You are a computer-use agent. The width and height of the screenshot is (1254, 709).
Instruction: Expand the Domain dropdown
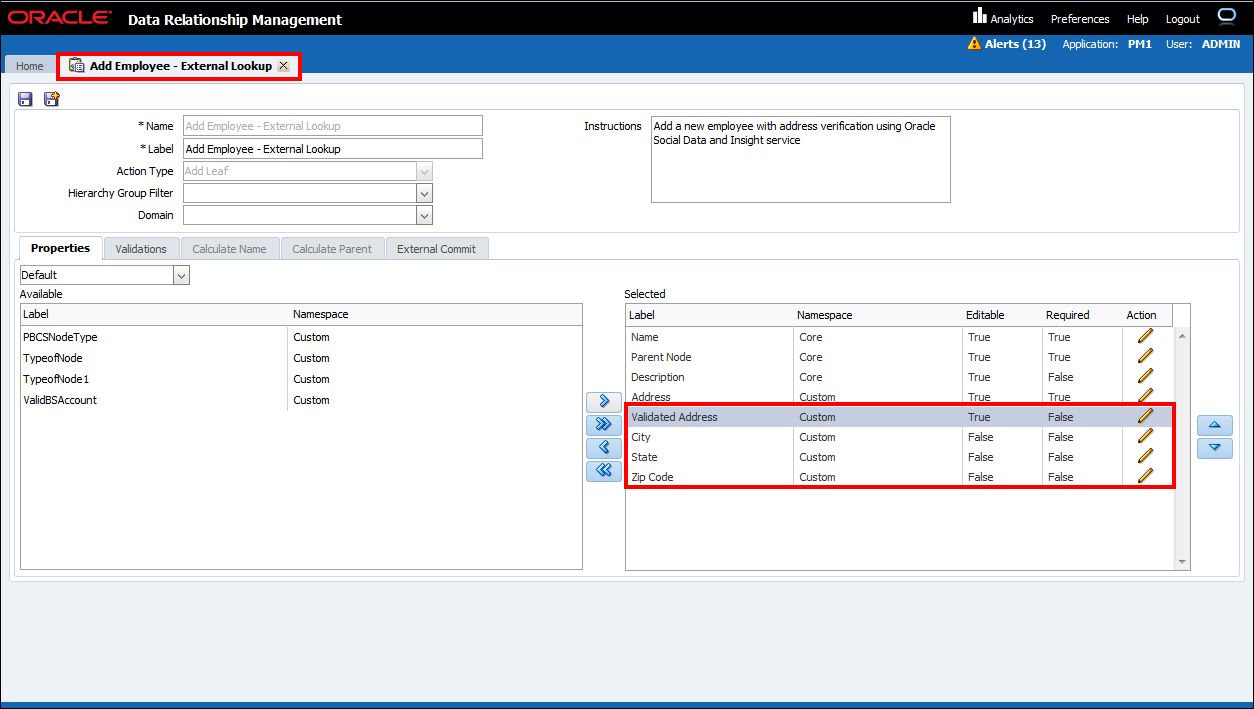point(424,215)
